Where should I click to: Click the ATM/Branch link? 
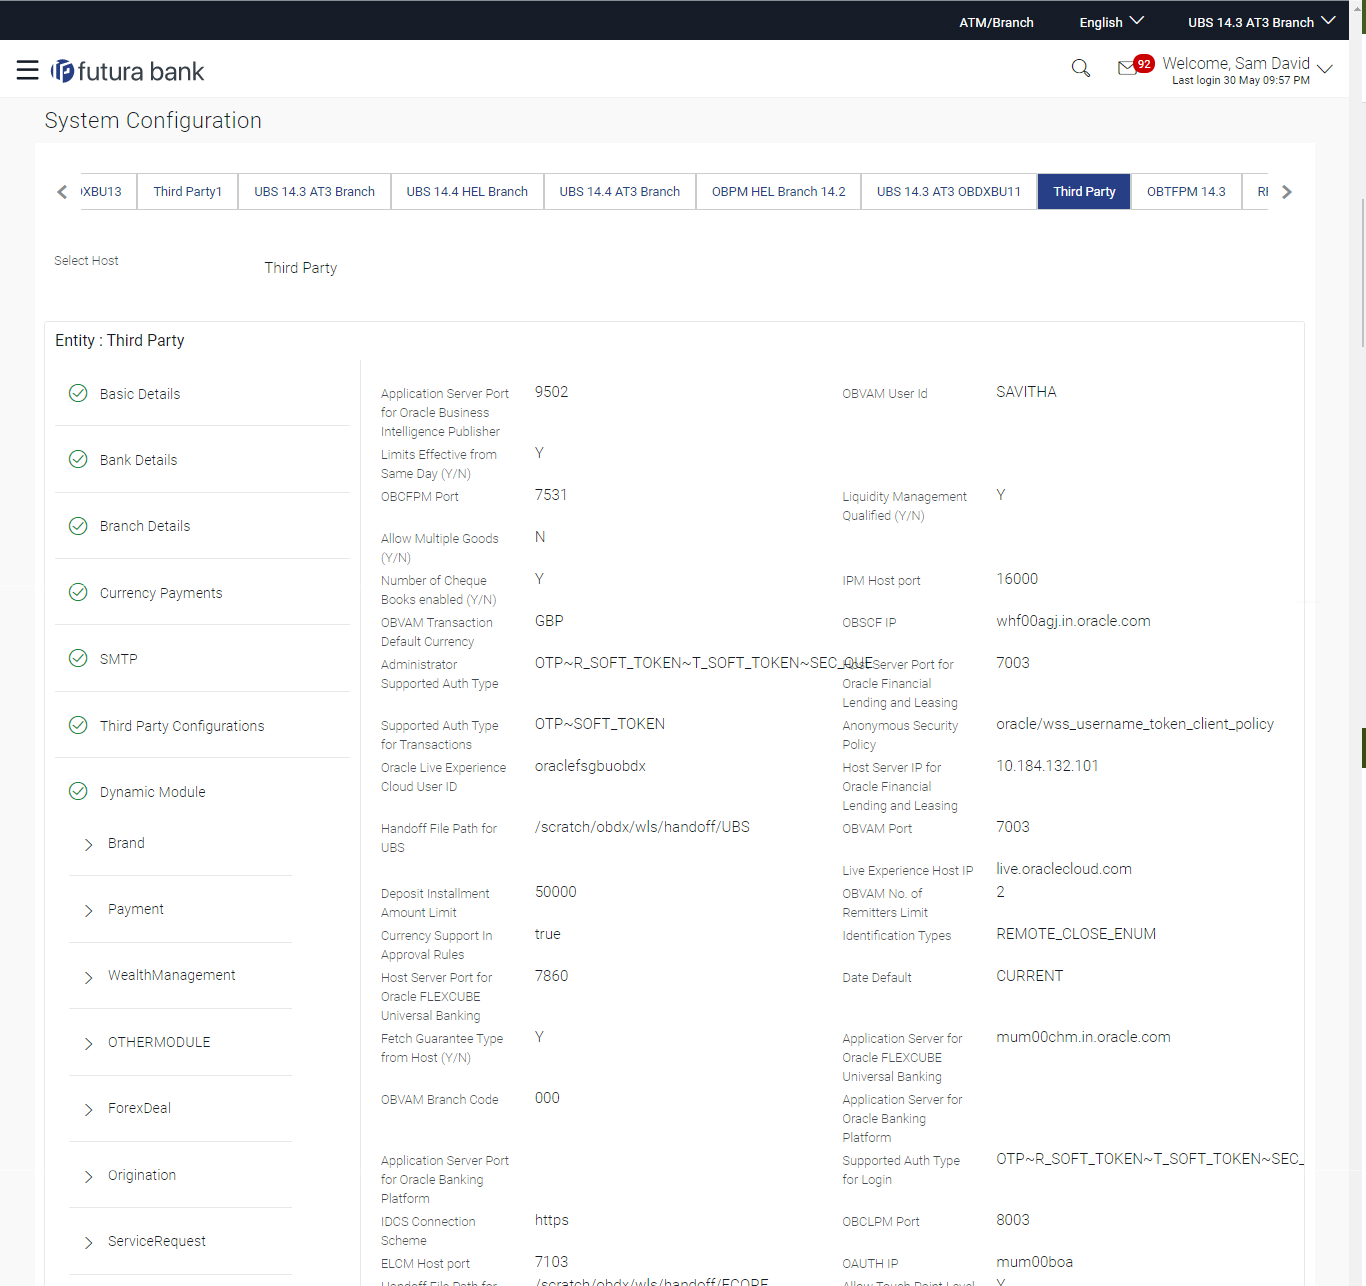[x=996, y=22]
